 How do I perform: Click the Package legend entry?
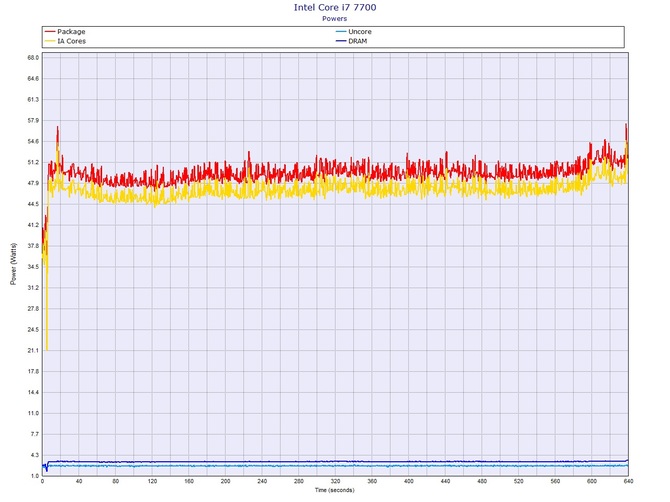[x=65, y=32]
